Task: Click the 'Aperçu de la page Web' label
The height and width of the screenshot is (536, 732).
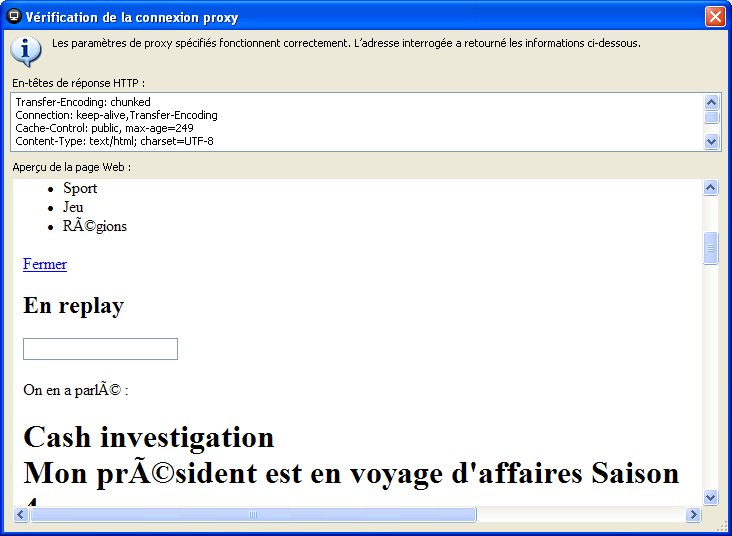Action: pyautogui.click(x=71, y=167)
